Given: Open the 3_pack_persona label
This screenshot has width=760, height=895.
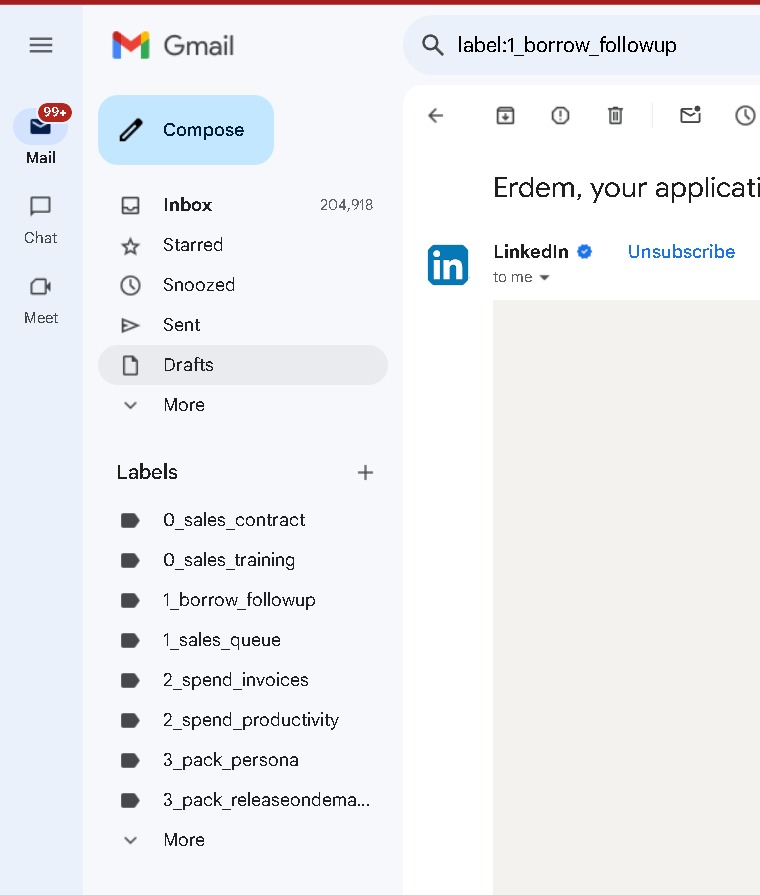Looking at the screenshot, I should (x=243, y=760).
